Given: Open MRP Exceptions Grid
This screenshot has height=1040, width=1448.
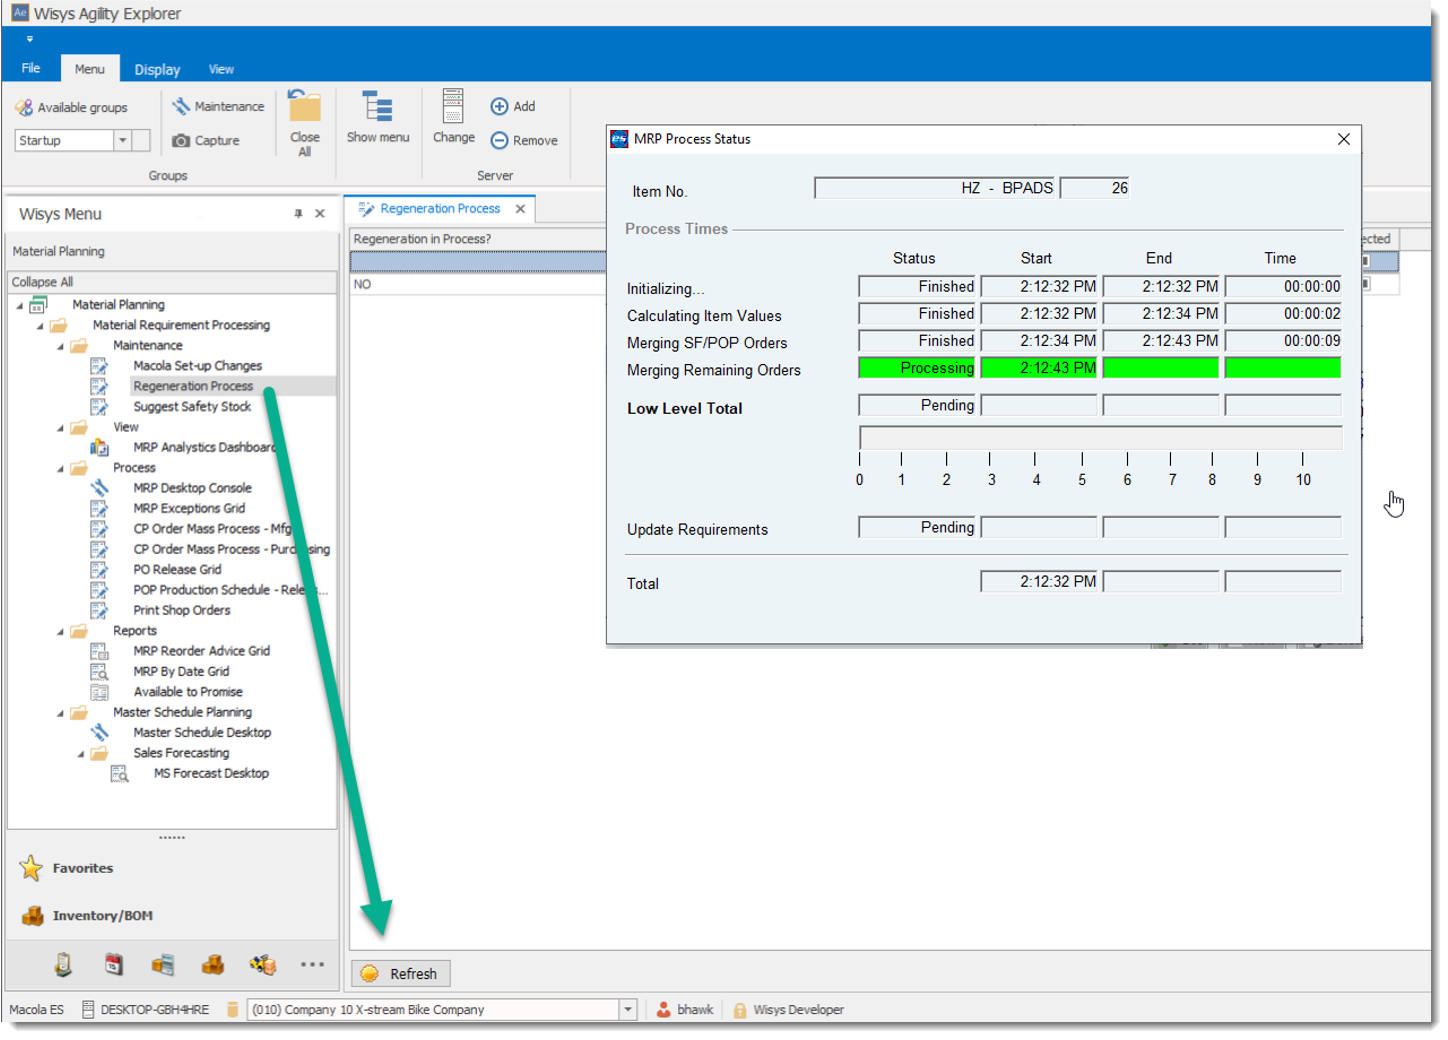Looking at the screenshot, I should click(189, 508).
